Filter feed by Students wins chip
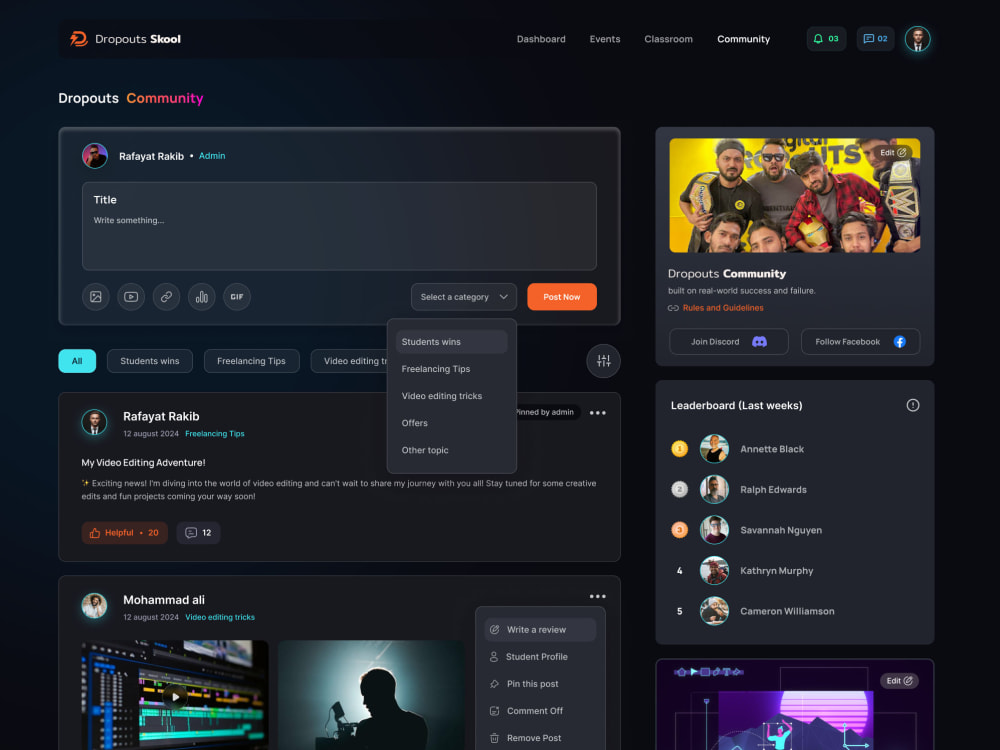1000x750 pixels. pos(150,361)
